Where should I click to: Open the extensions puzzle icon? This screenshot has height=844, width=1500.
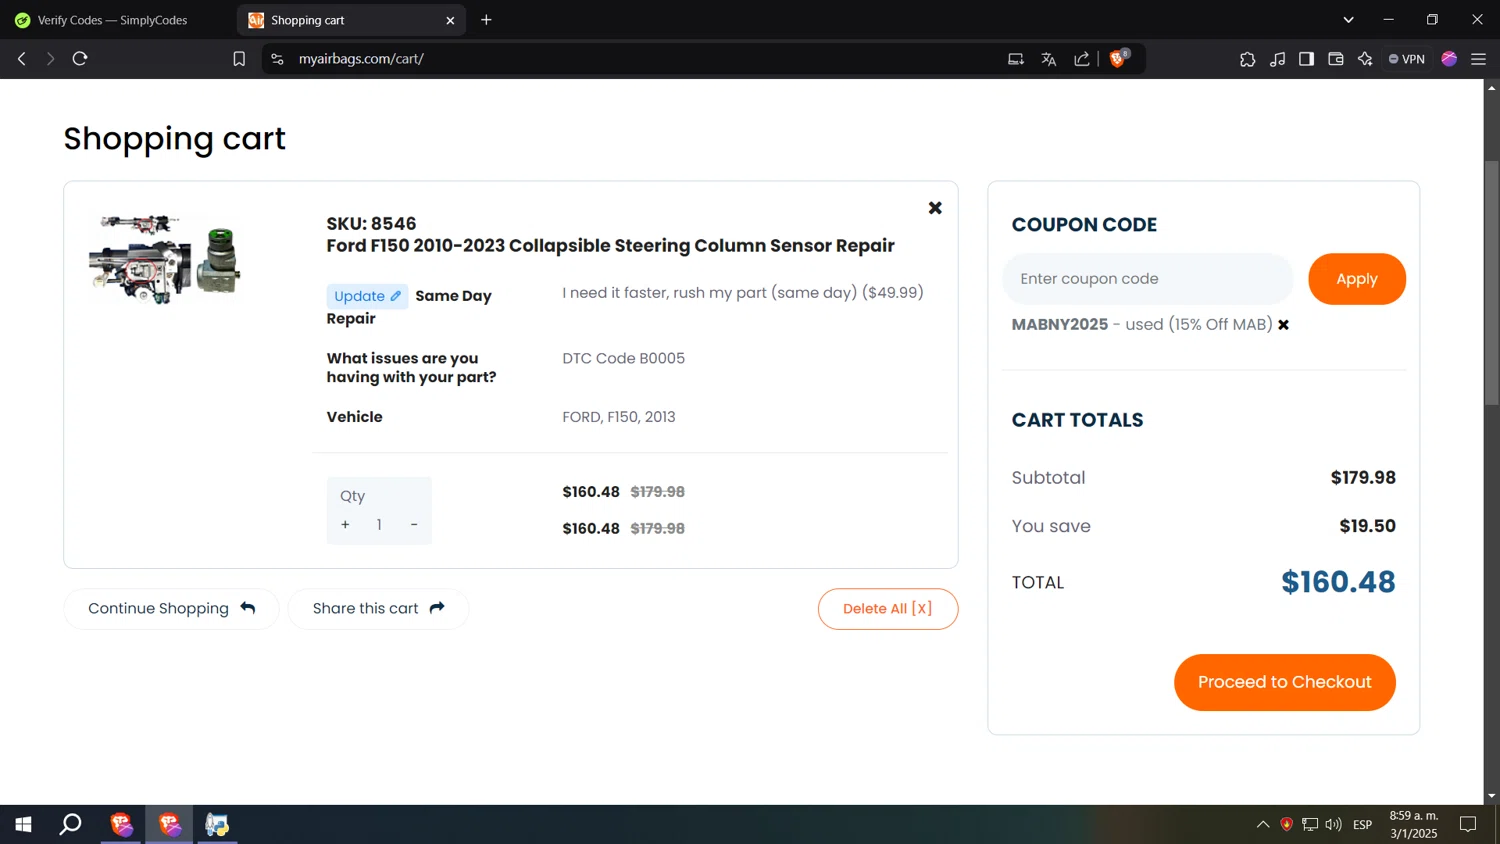tap(1248, 59)
